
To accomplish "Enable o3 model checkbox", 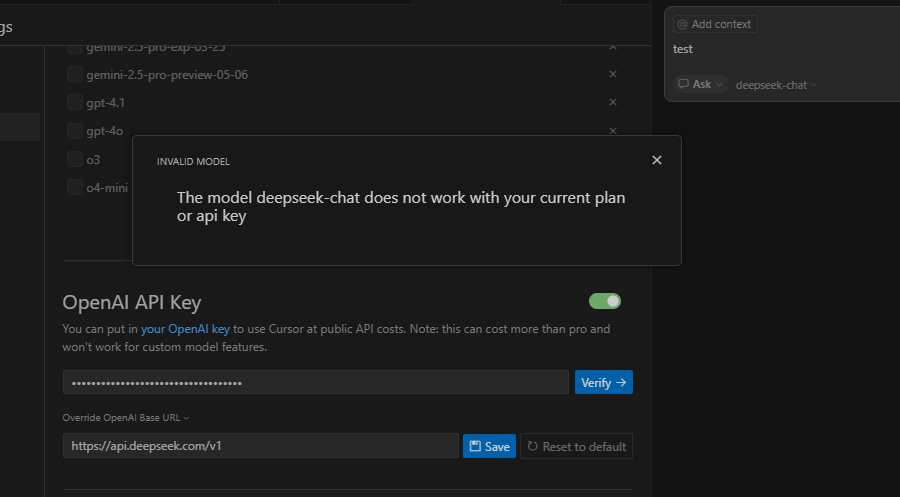I will pos(75,159).
